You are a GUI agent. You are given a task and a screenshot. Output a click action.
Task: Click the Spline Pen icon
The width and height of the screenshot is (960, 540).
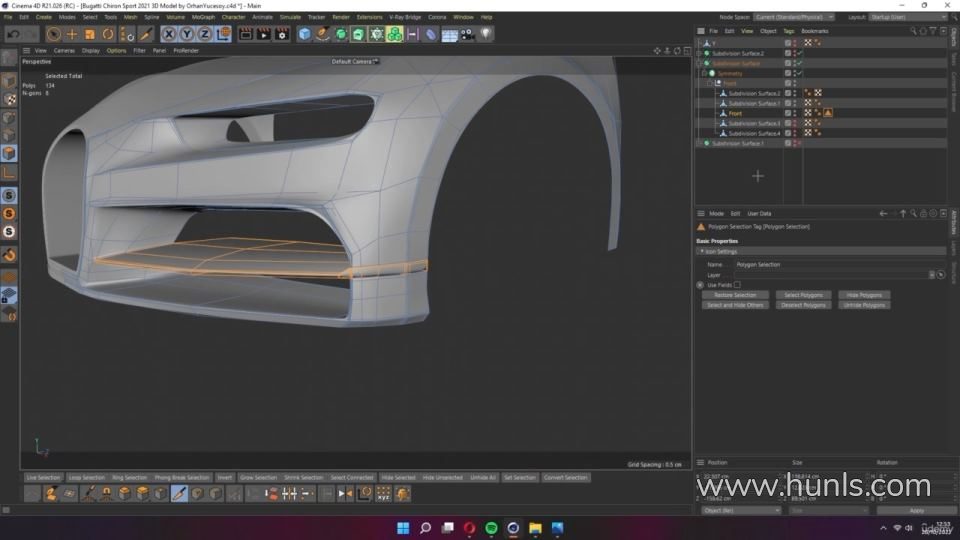coord(322,34)
